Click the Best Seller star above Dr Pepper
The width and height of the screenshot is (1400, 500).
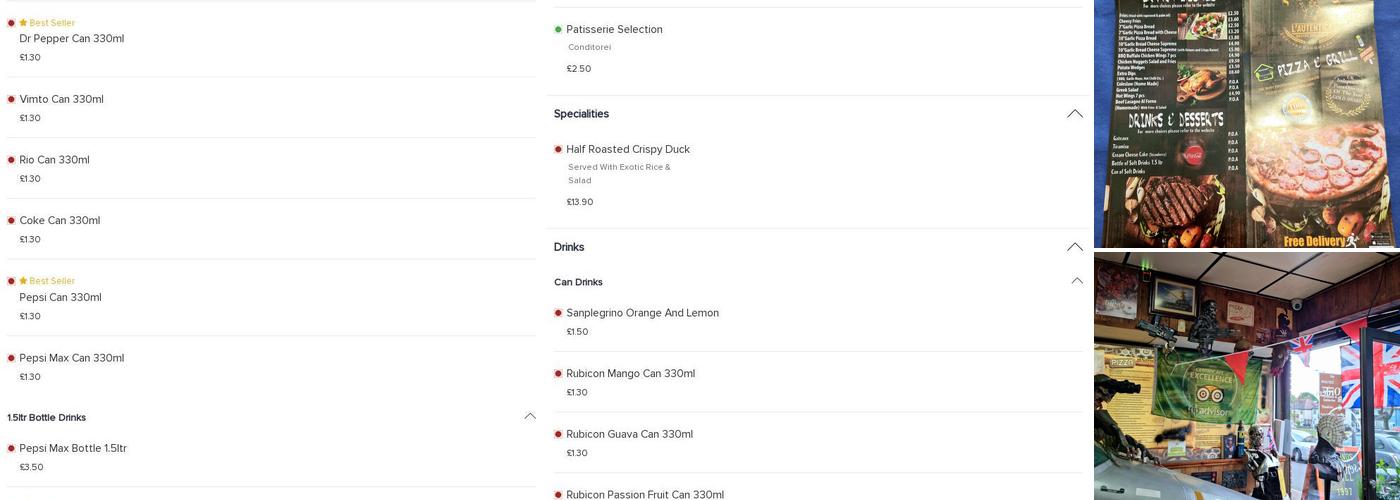click(23, 23)
